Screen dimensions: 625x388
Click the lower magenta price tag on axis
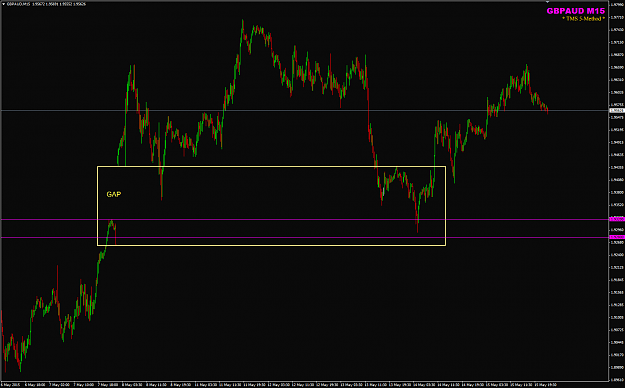[x=617, y=237]
